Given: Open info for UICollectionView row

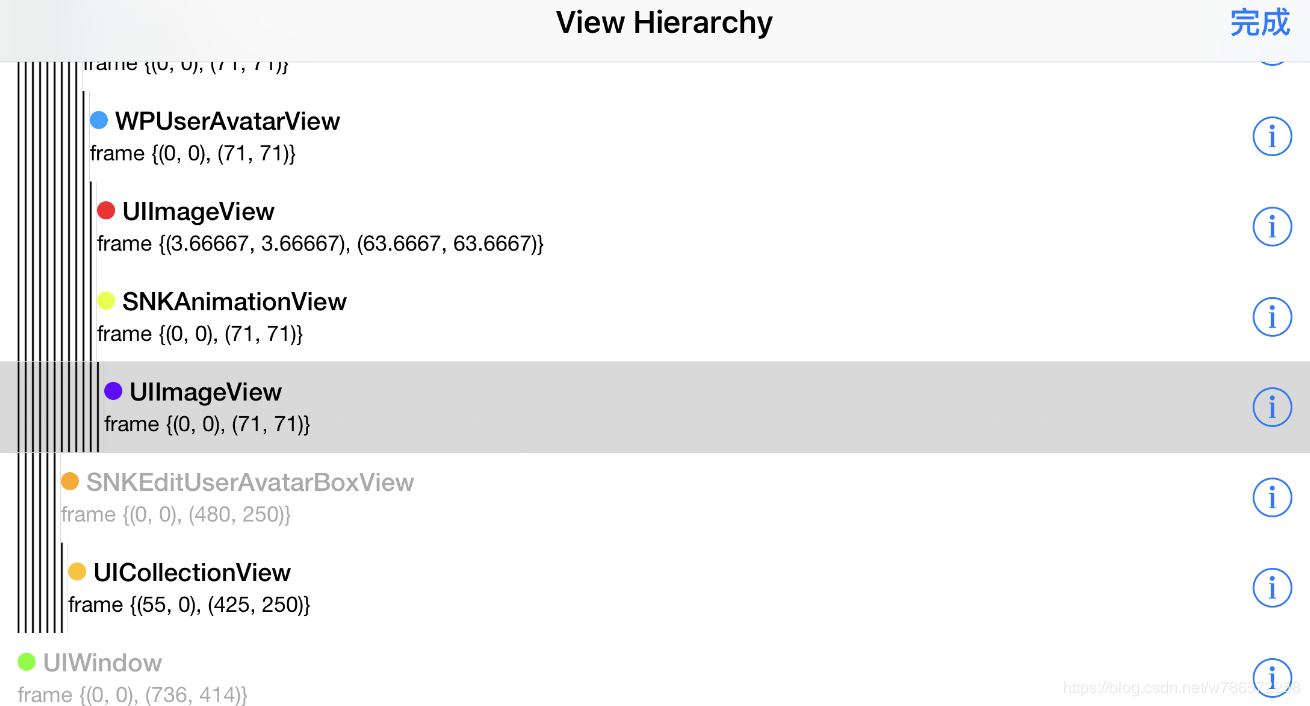Looking at the screenshot, I should [1272, 588].
